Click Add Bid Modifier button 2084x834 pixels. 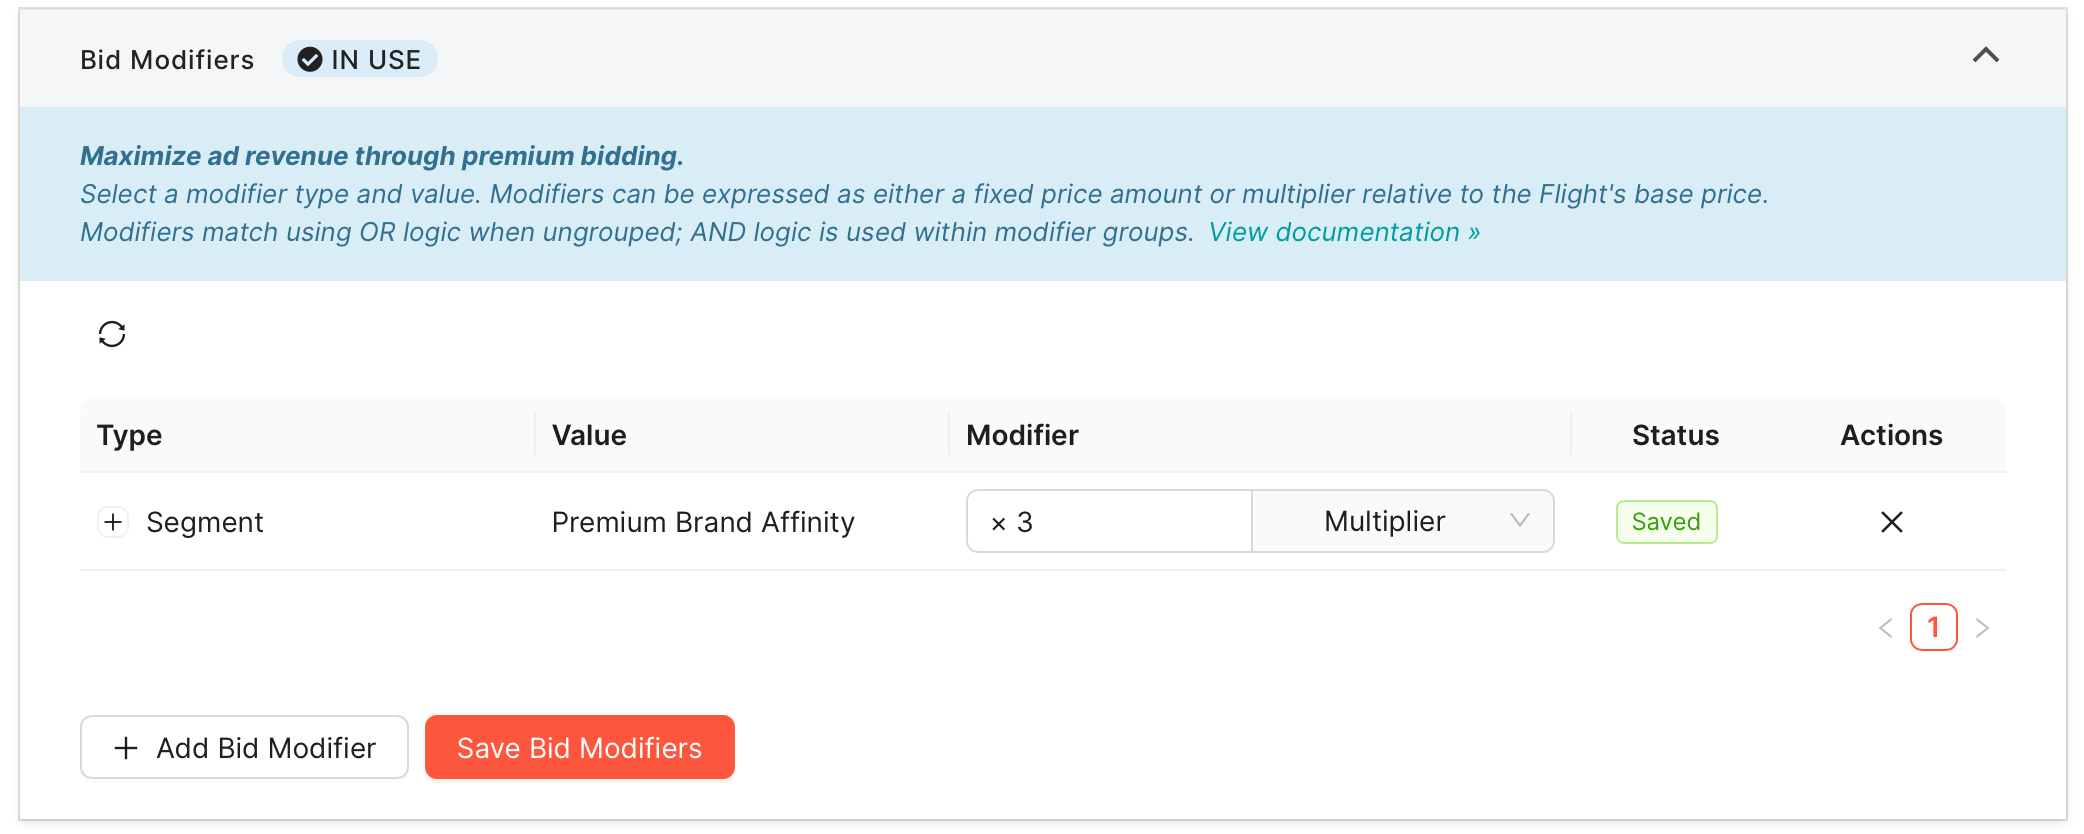click(x=244, y=747)
